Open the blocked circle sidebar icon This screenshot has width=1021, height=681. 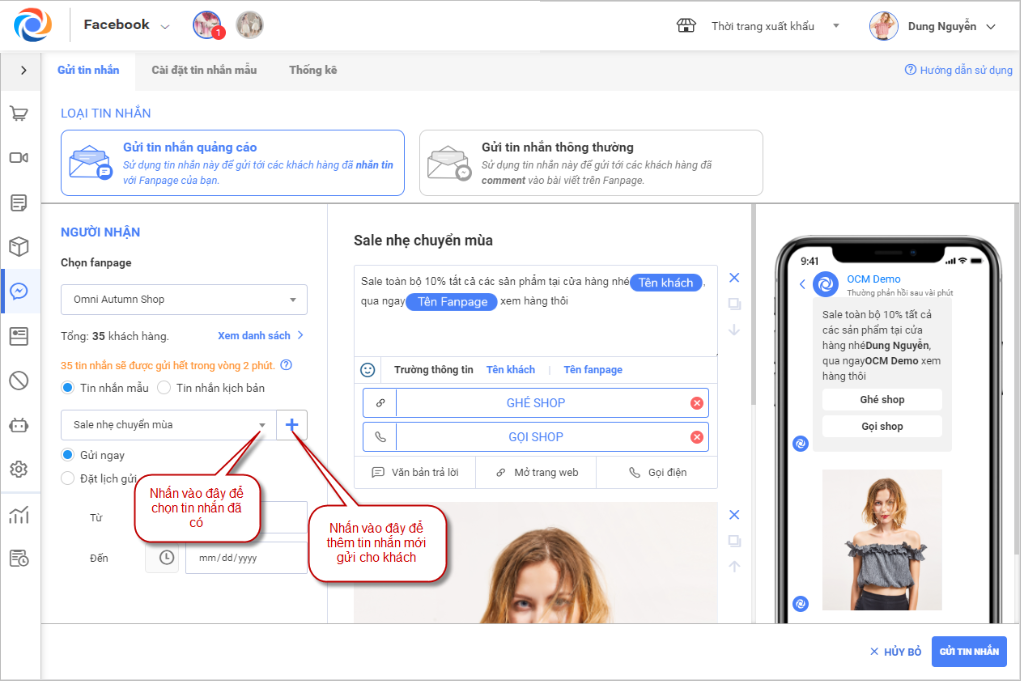[x=19, y=380]
